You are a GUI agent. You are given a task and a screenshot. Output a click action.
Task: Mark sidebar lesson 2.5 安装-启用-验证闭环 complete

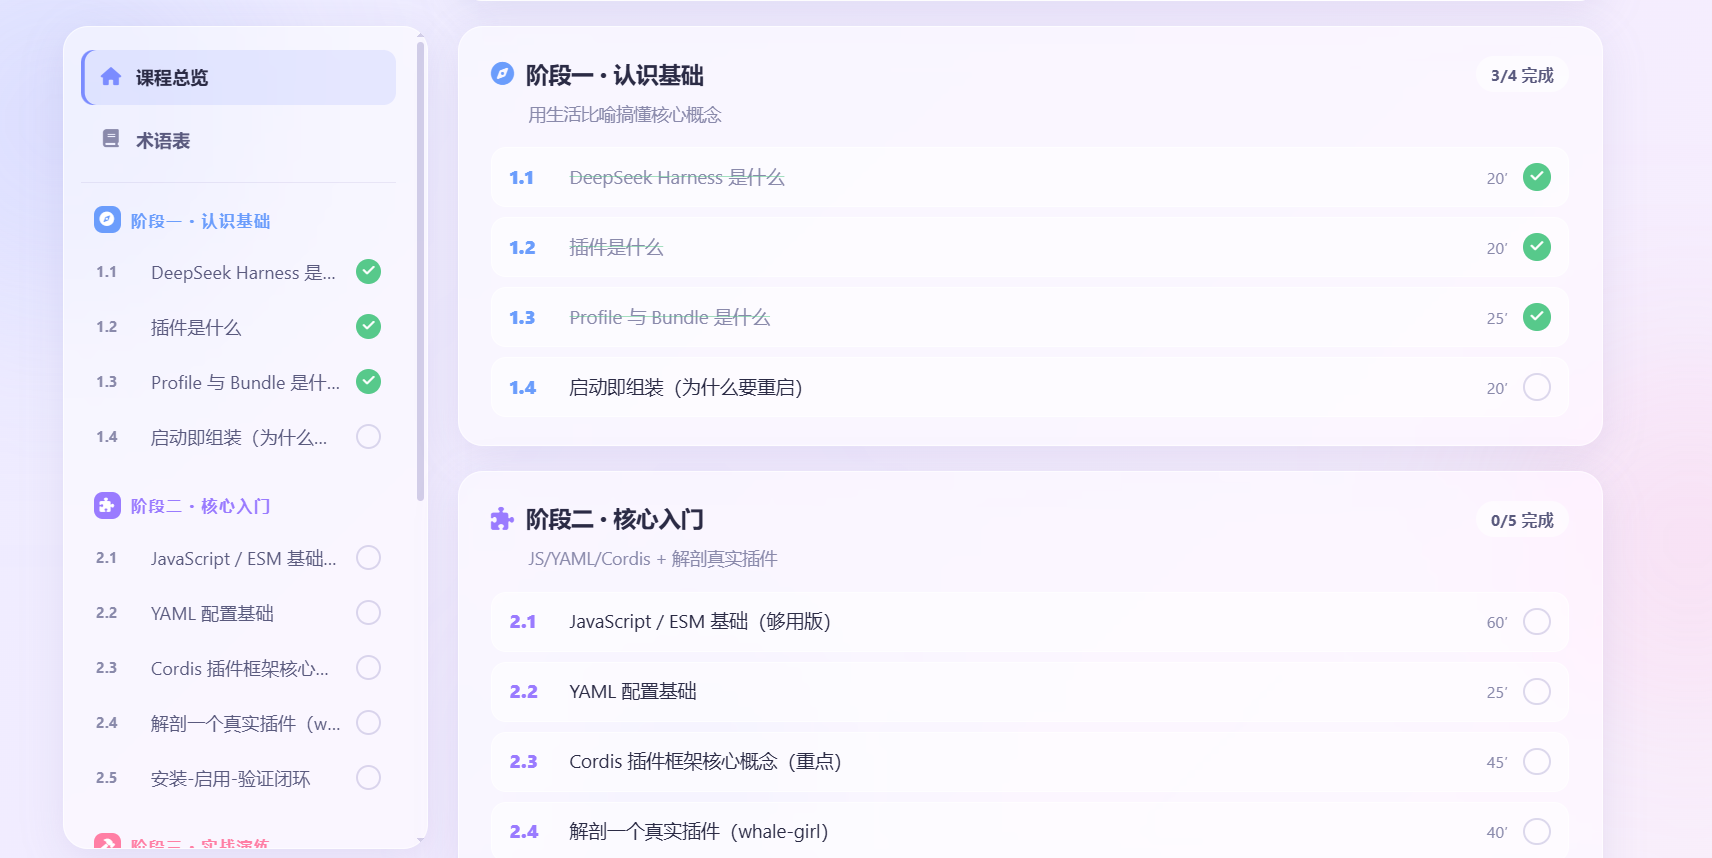click(x=369, y=777)
